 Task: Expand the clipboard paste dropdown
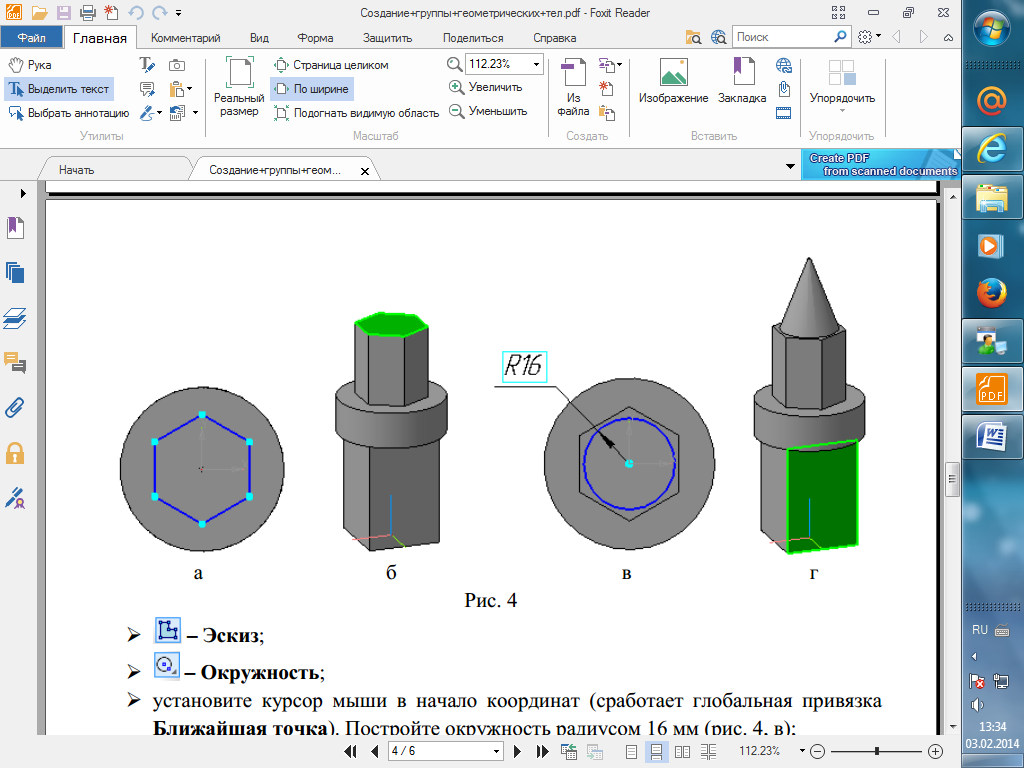coord(189,89)
